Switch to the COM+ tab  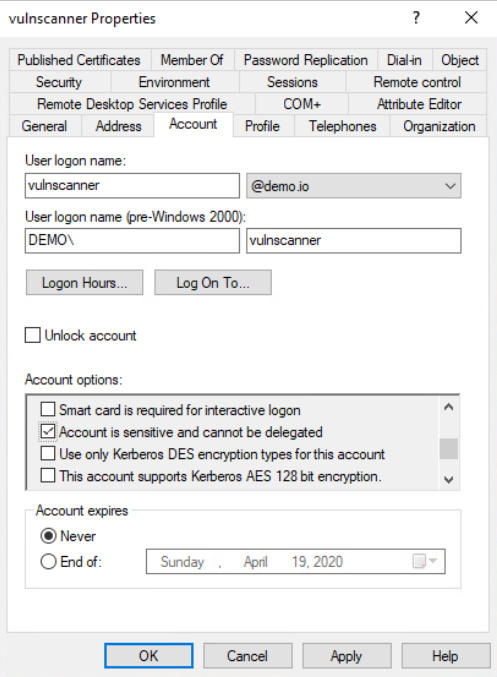[302, 104]
